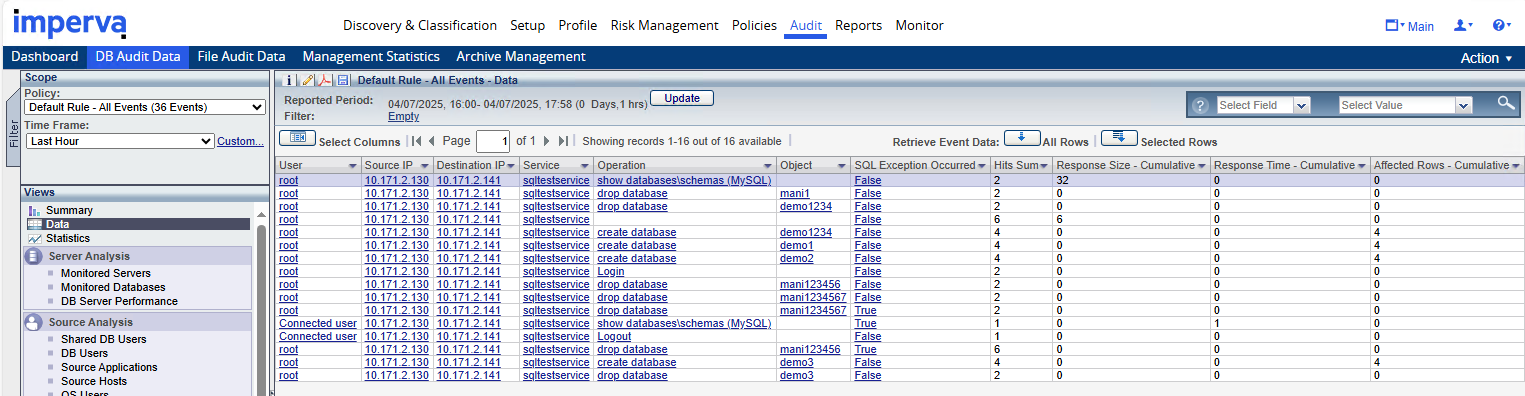Click the question mark icon beside Select Field
This screenshot has height=396, width=1525.
coord(1201,105)
